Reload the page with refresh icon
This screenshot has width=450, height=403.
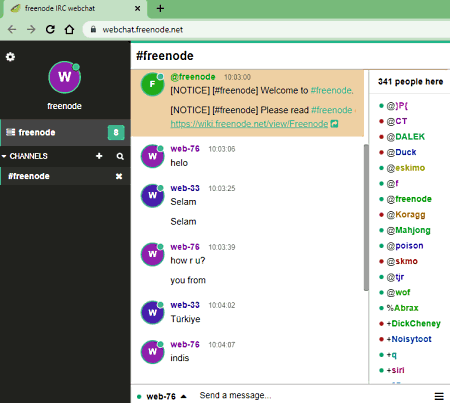coord(50,30)
